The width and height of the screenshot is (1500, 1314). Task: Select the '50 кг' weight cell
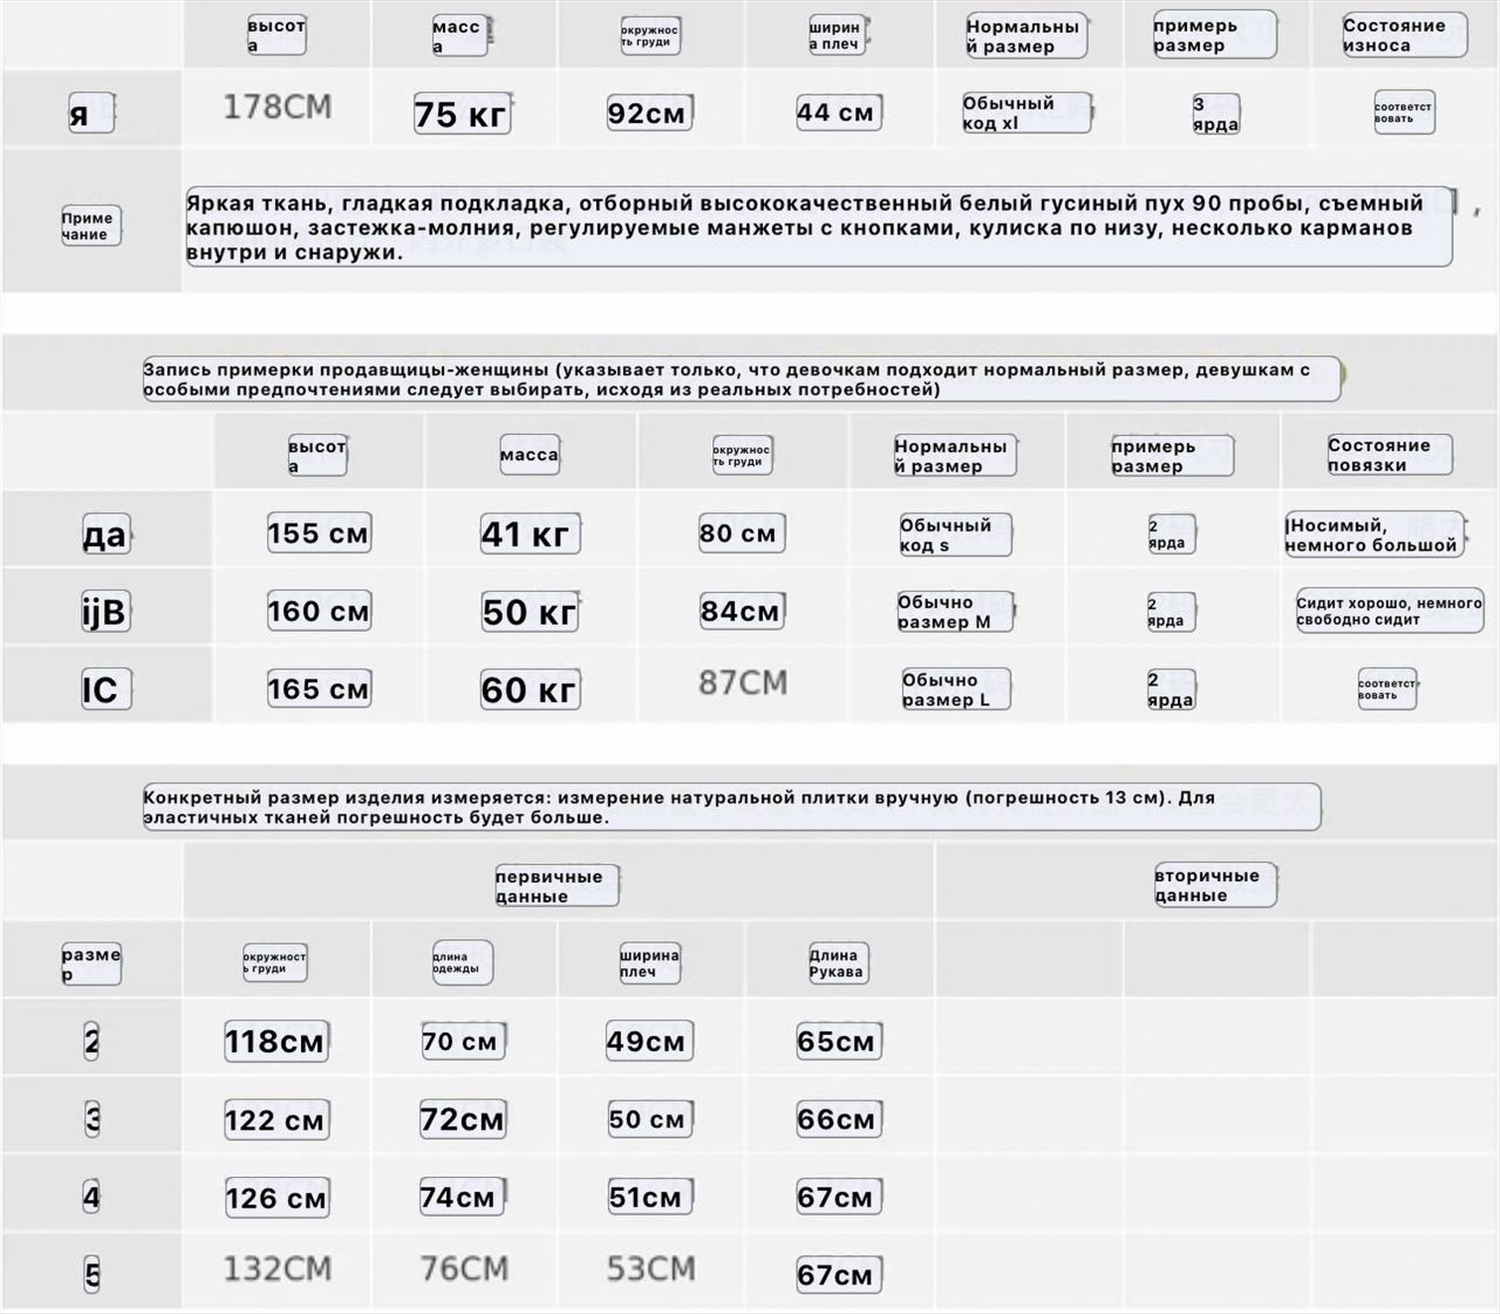[529, 612]
